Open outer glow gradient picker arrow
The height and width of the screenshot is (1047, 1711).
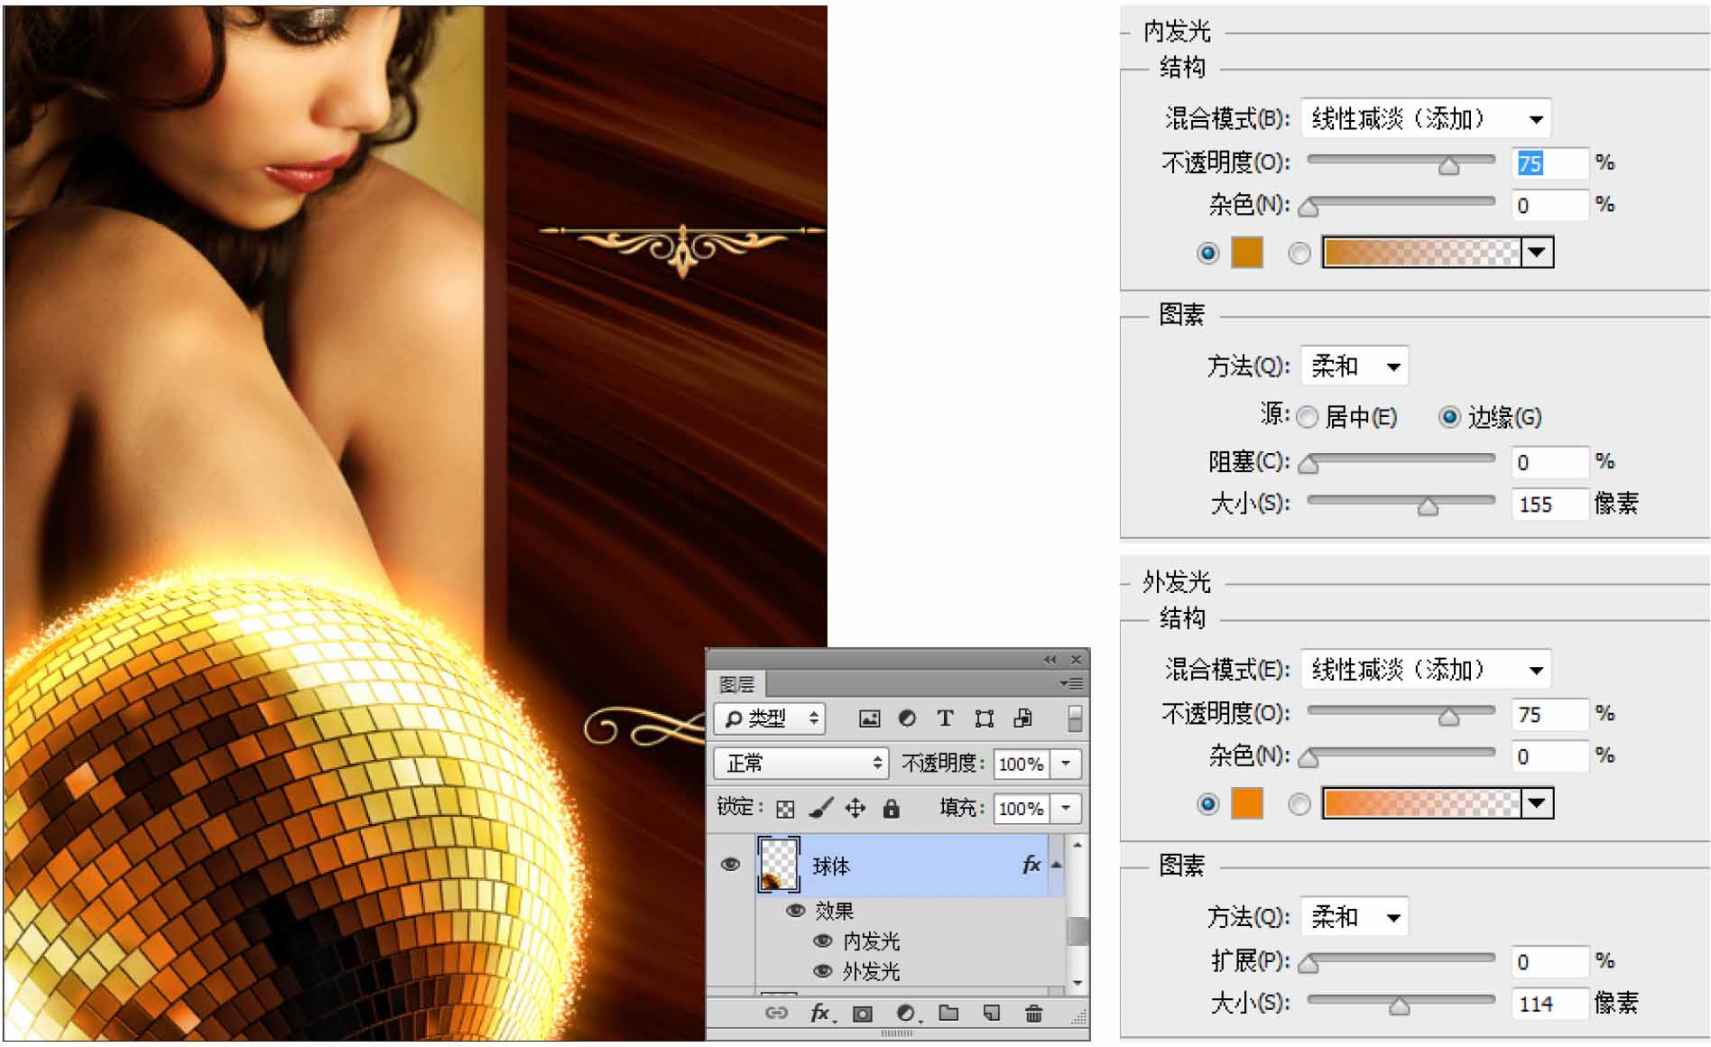[1537, 803]
